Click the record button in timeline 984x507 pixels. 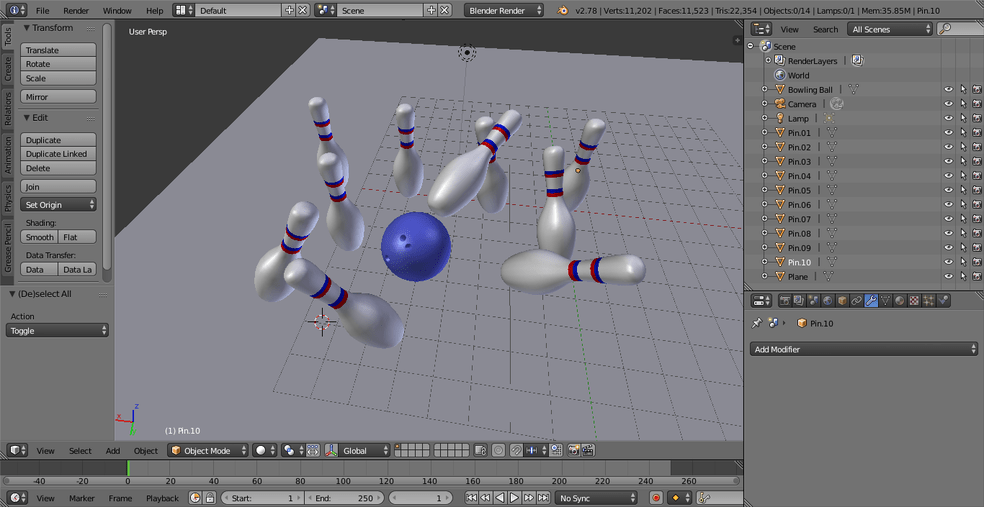click(656, 498)
